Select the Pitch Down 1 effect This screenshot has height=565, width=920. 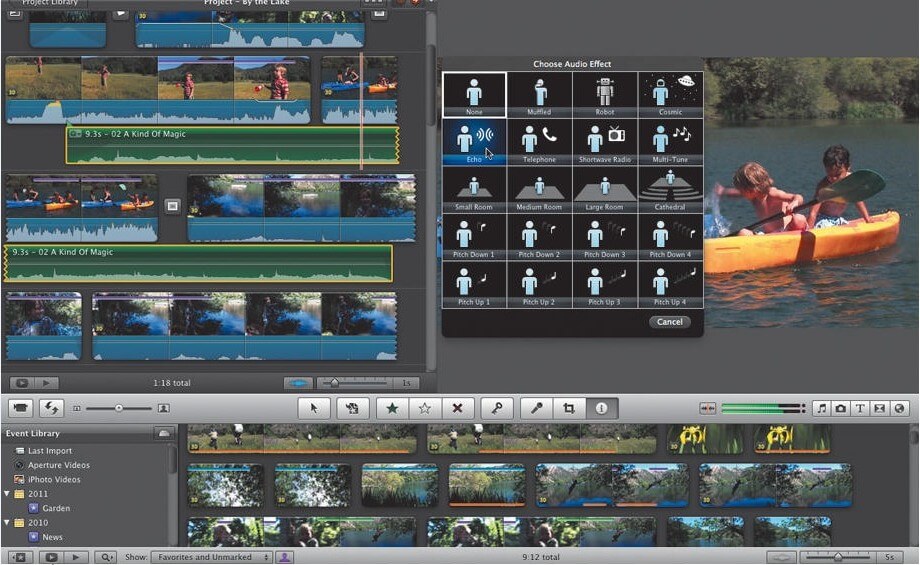coord(474,237)
